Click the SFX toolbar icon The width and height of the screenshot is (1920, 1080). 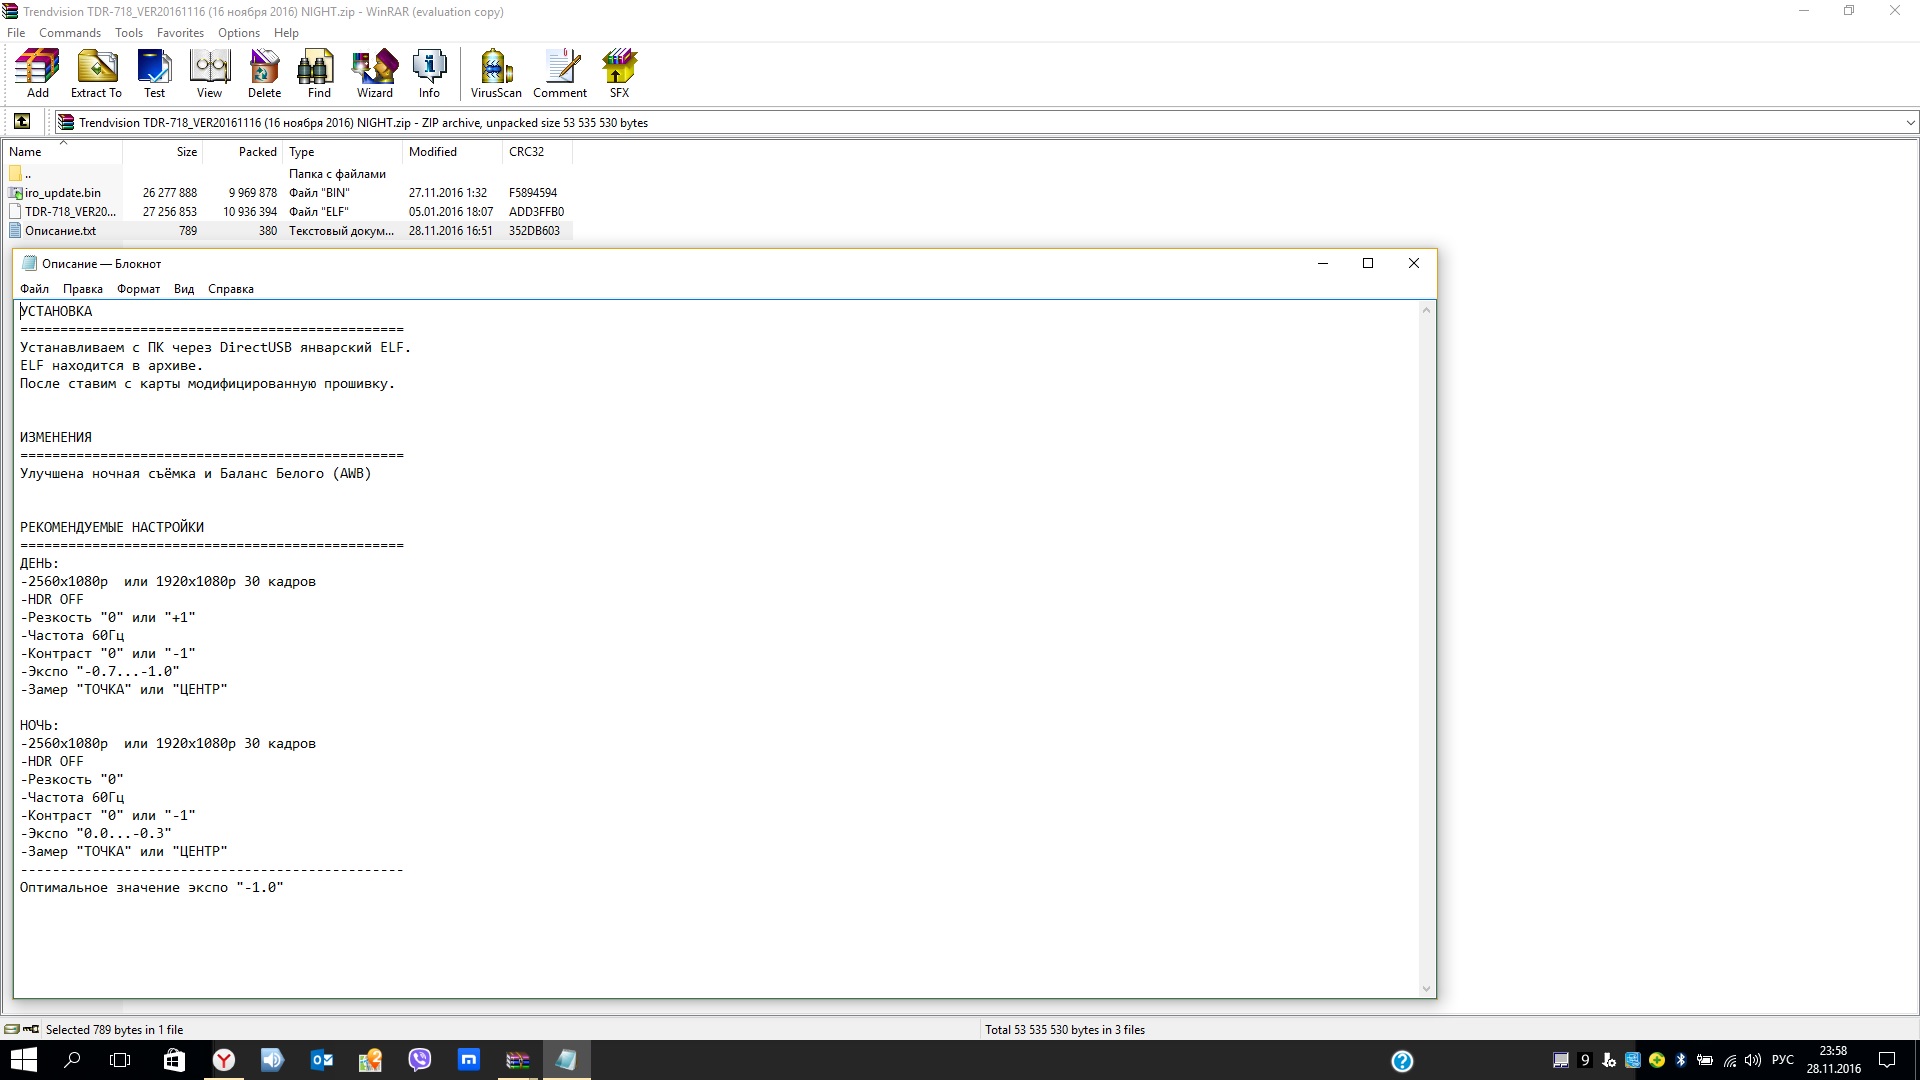(619, 74)
